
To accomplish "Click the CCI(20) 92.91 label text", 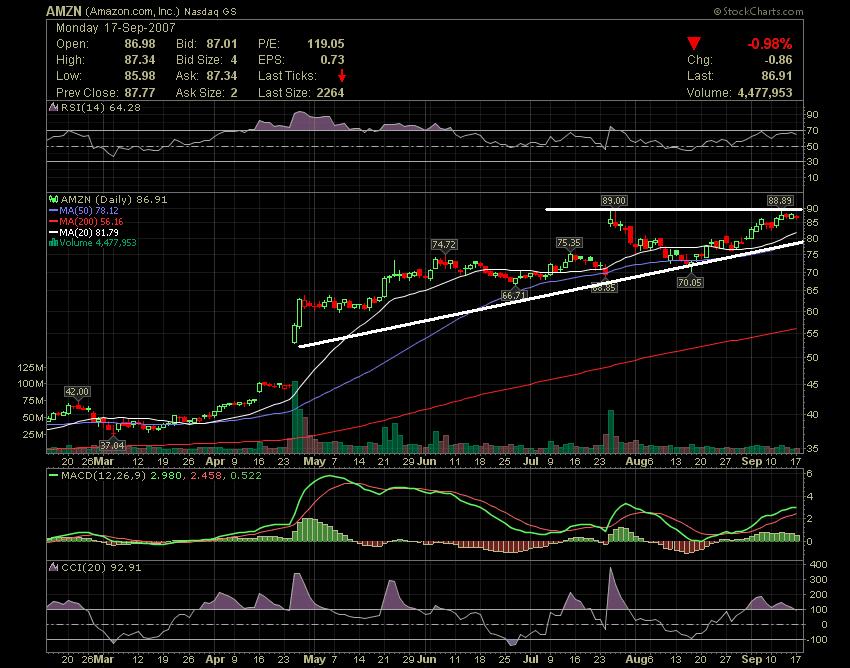I will [101, 567].
